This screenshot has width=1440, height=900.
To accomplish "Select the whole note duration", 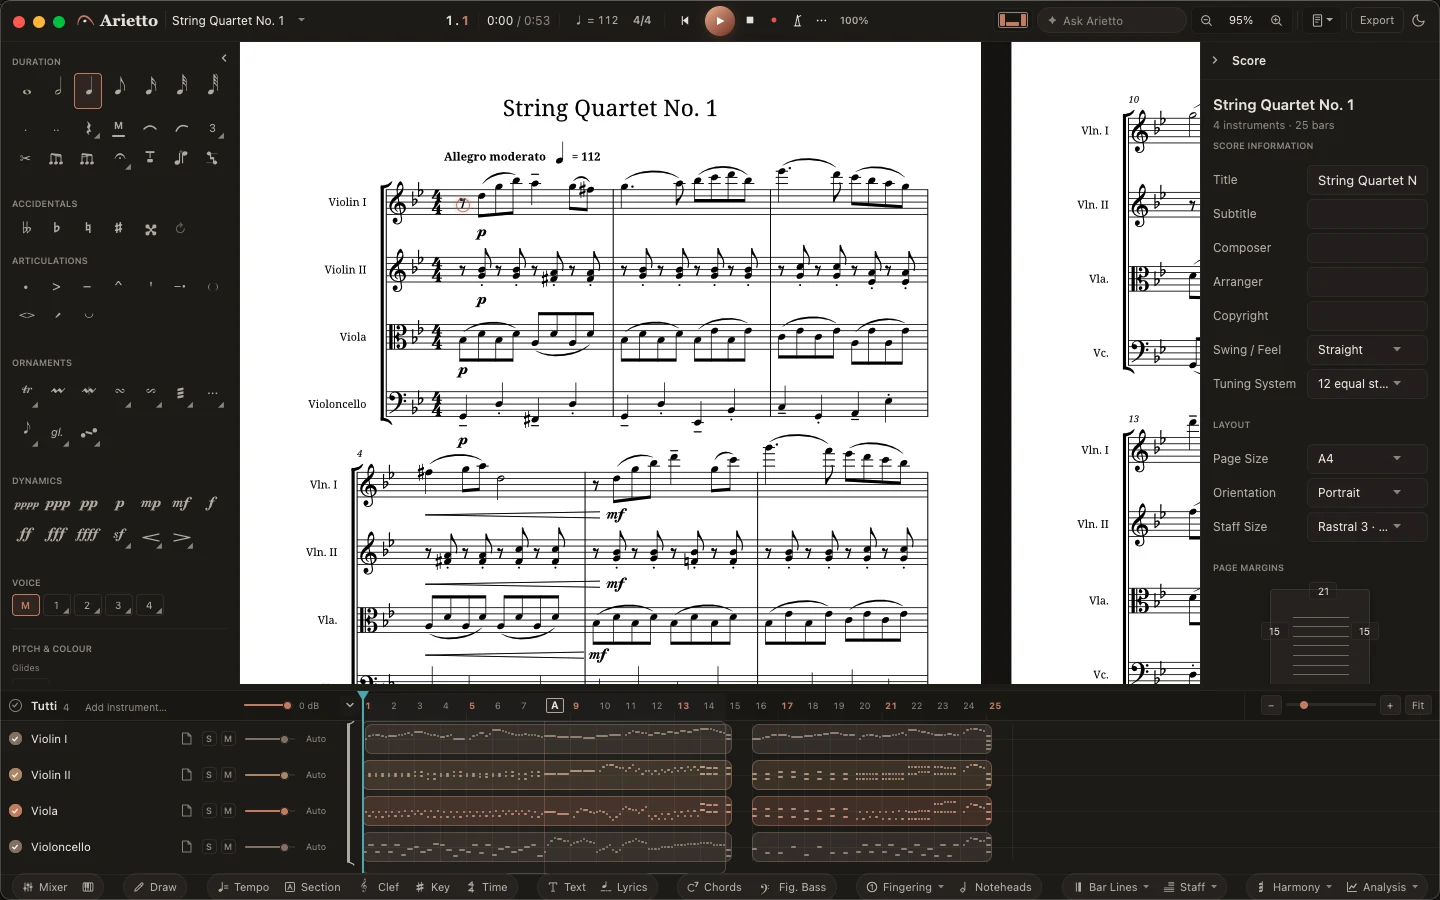I will coord(27,91).
